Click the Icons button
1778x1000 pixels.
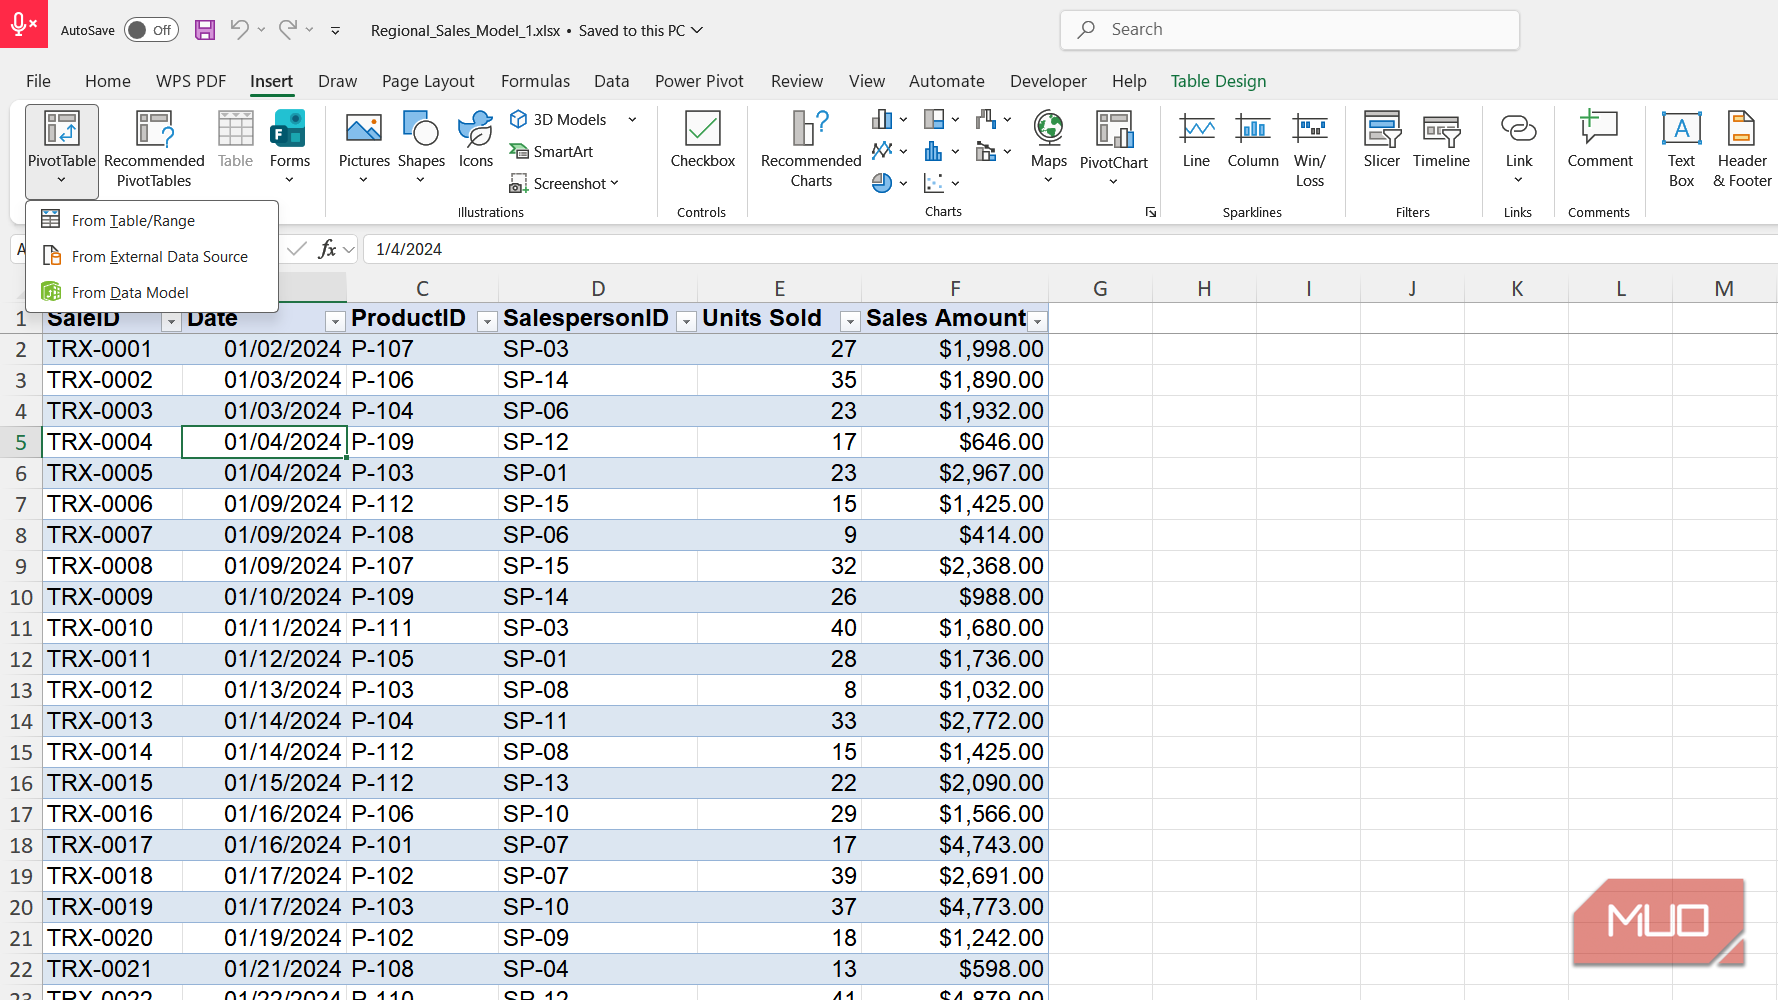point(476,140)
